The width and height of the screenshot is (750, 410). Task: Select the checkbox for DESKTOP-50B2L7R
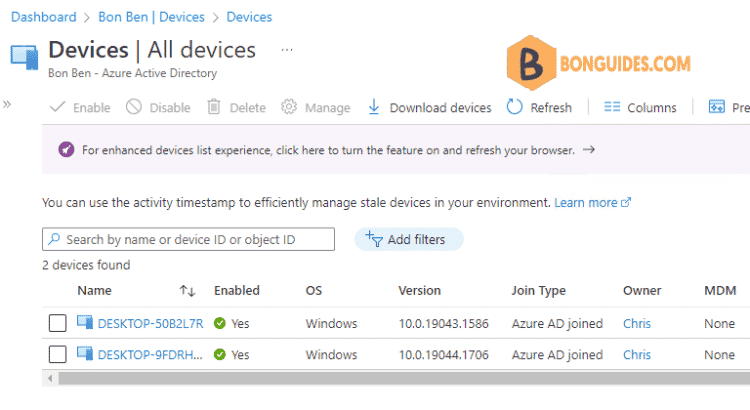(x=58, y=323)
